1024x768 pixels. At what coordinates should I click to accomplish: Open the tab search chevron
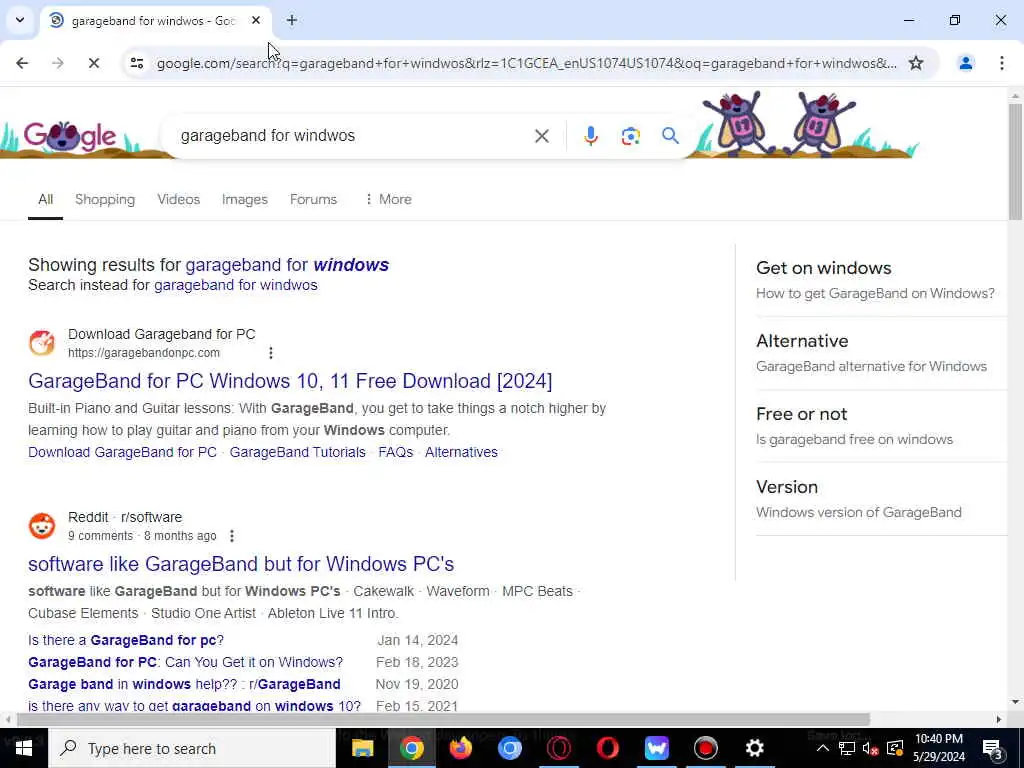click(x=20, y=20)
